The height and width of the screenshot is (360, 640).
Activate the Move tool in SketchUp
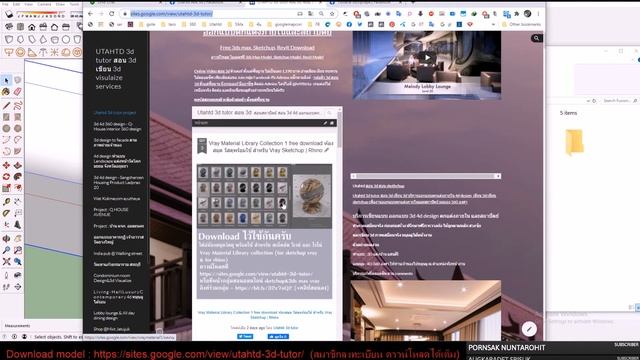[6, 165]
